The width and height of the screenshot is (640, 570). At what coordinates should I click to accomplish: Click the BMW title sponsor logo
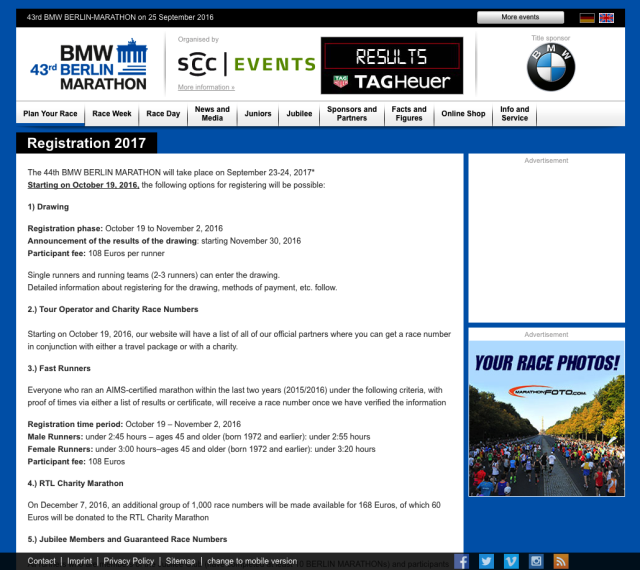551,69
